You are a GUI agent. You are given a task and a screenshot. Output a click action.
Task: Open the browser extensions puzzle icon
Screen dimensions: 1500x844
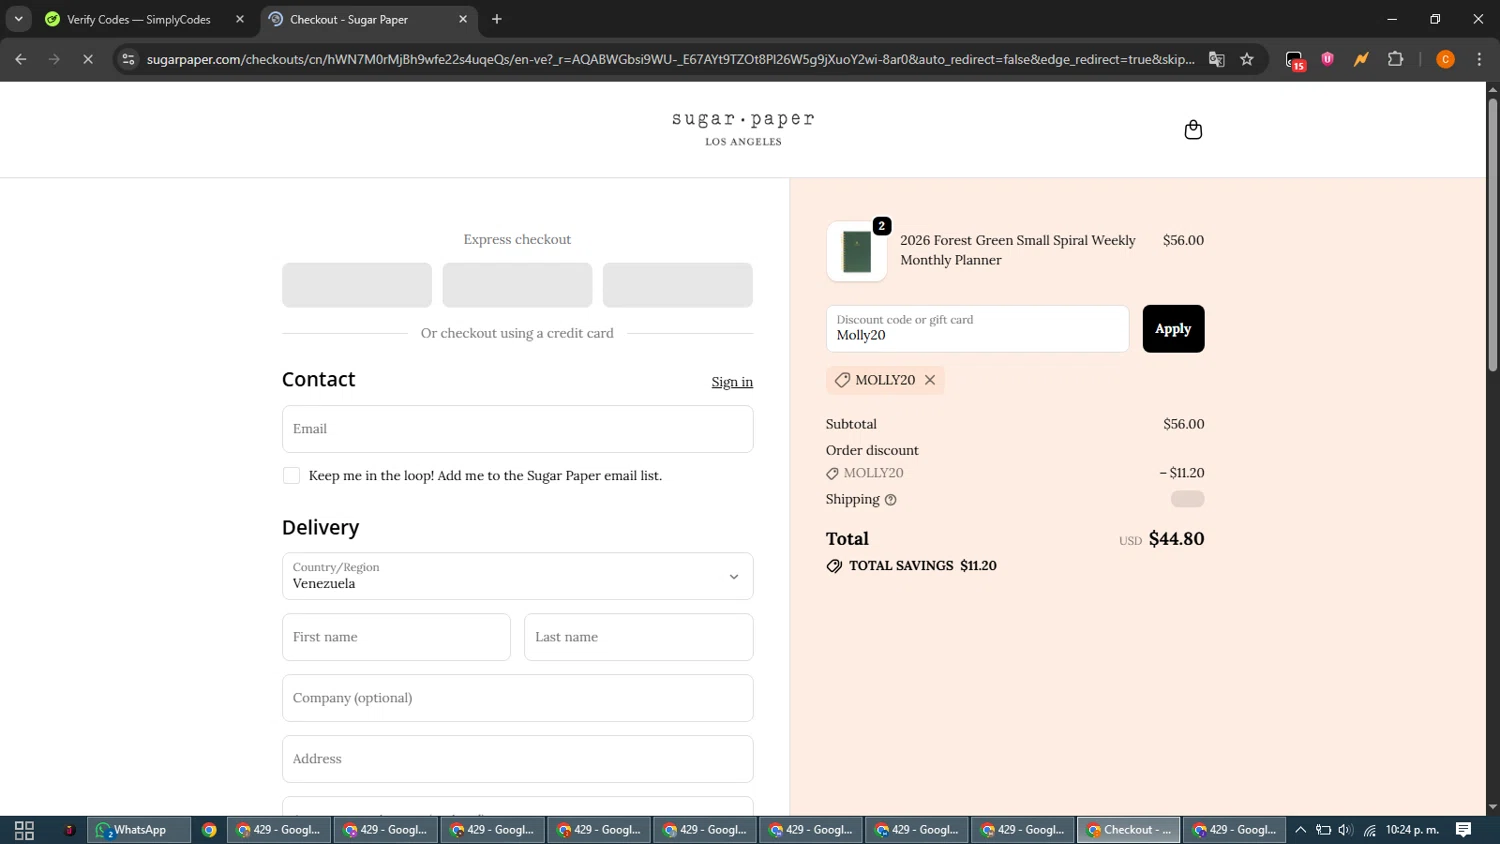pyautogui.click(x=1396, y=60)
